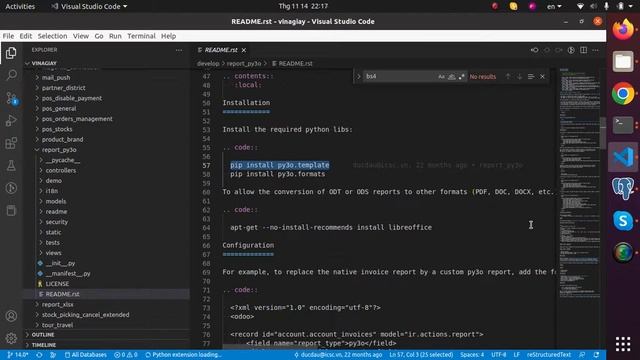
Task: Collapse the report_py3o folder
Action: pos(59,150)
